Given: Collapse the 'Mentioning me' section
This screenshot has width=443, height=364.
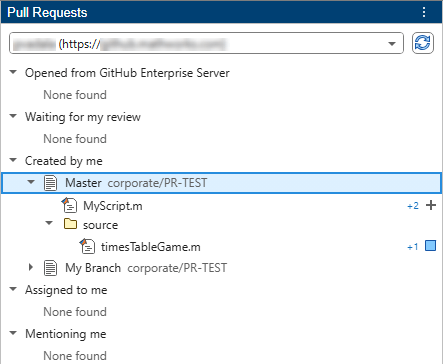Looking at the screenshot, I should tap(13, 333).
